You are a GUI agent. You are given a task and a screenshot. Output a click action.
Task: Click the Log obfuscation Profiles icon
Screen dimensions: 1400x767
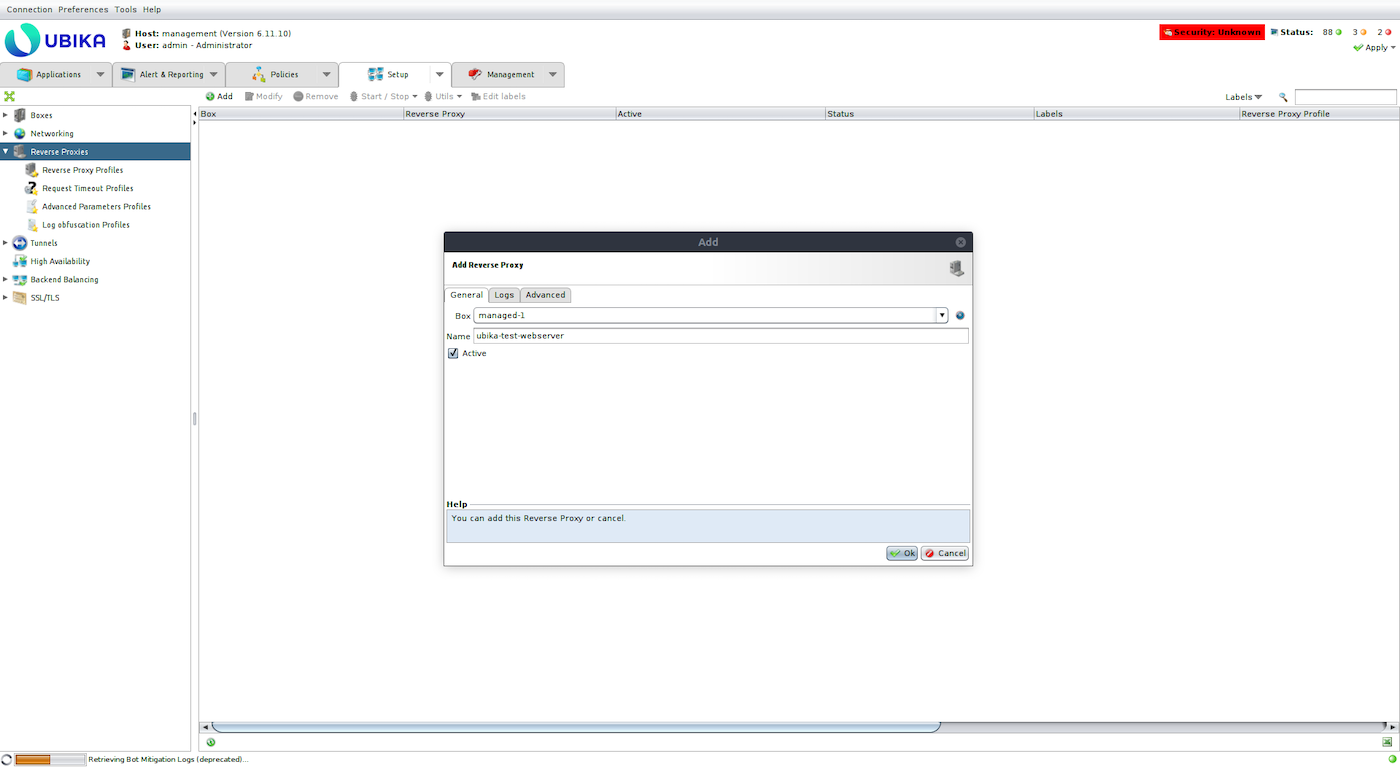coord(31,225)
